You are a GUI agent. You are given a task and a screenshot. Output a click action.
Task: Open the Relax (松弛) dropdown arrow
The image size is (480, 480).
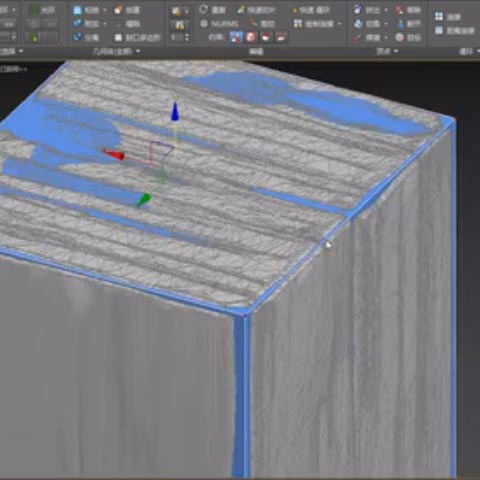[x=105, y=10]
